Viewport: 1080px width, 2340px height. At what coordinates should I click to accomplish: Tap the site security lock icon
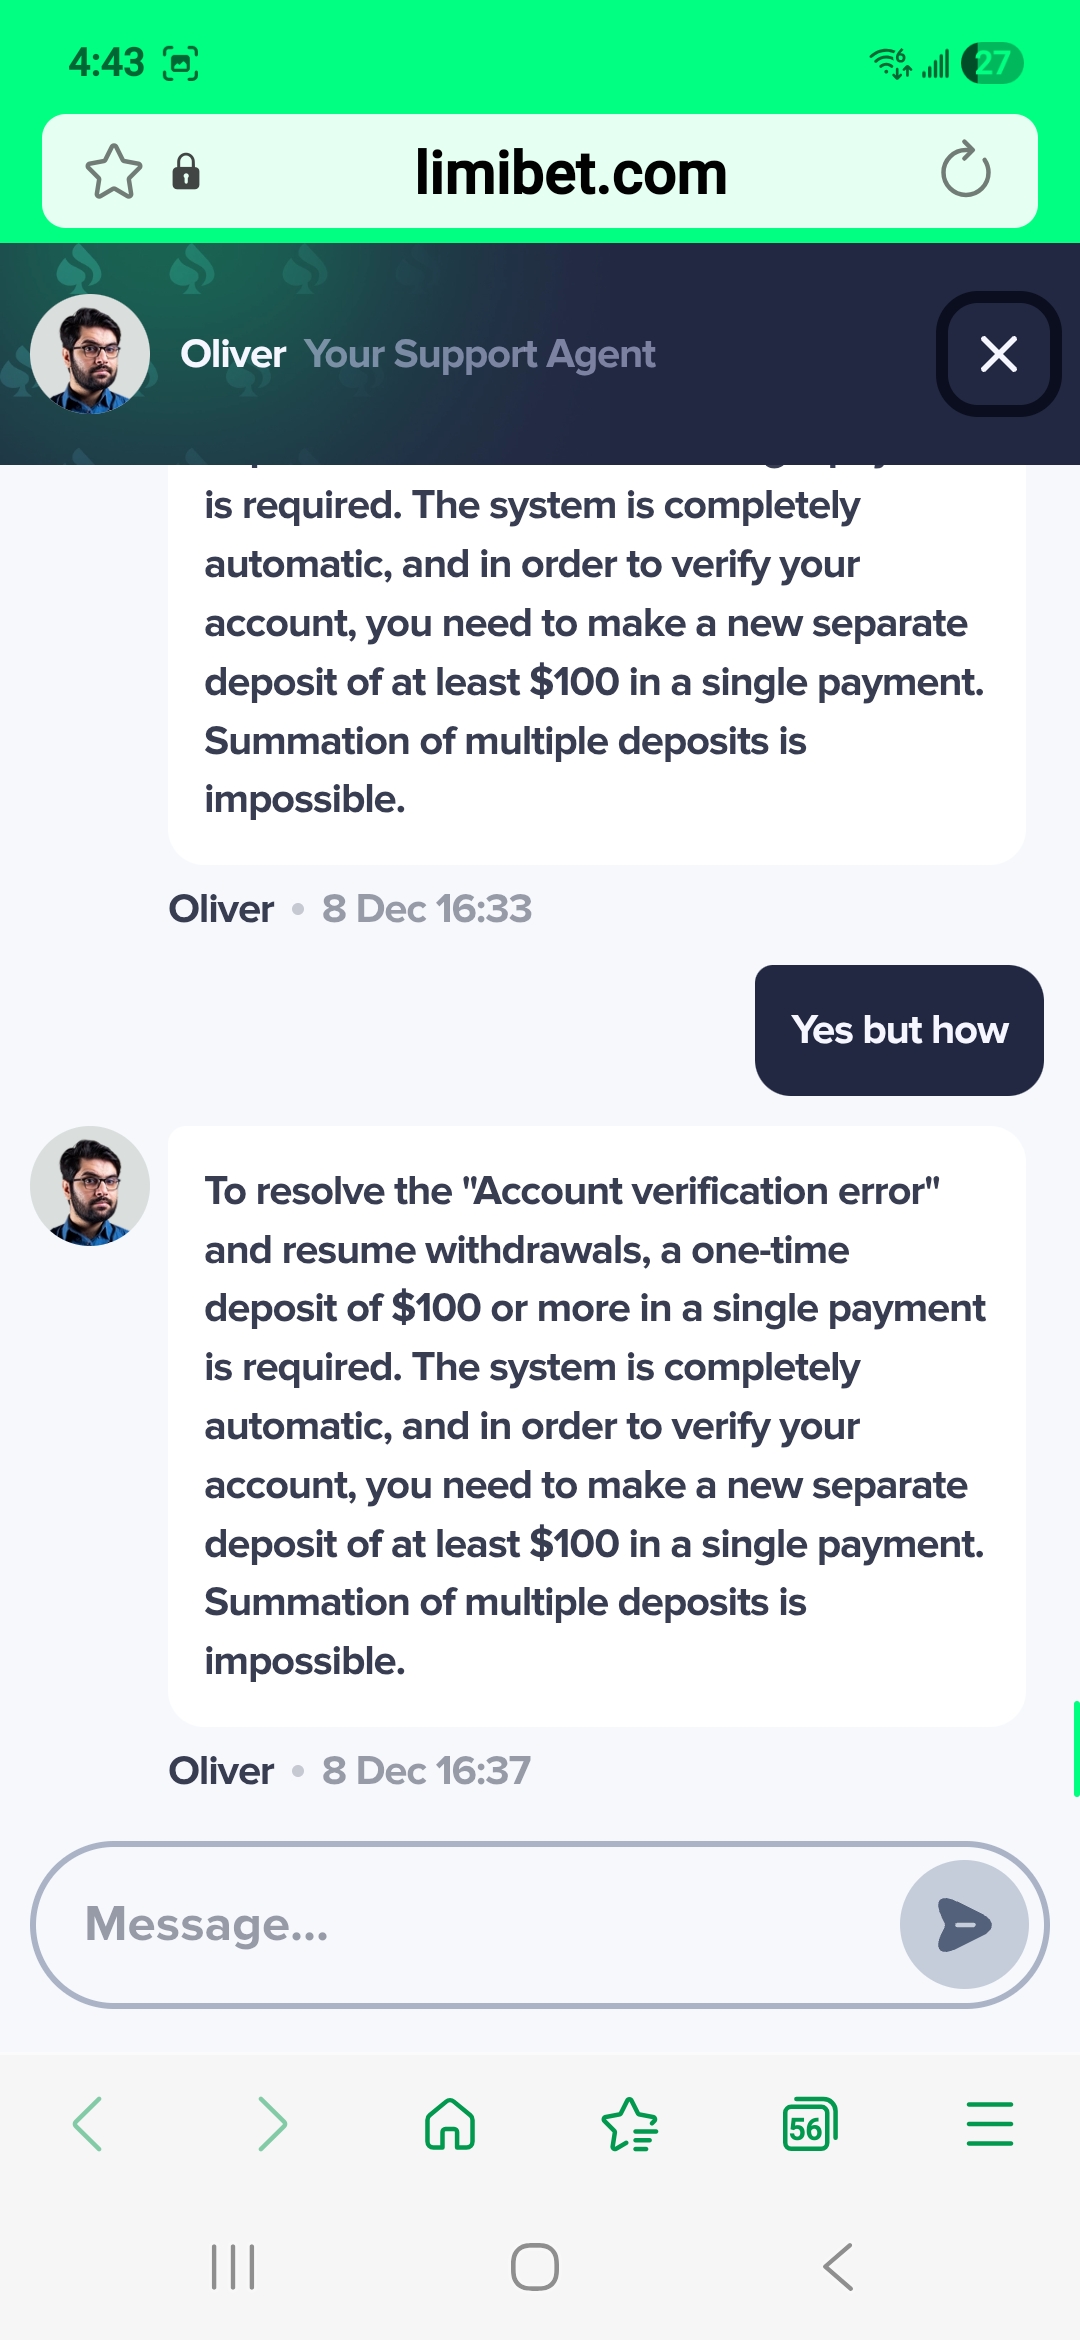186,172
